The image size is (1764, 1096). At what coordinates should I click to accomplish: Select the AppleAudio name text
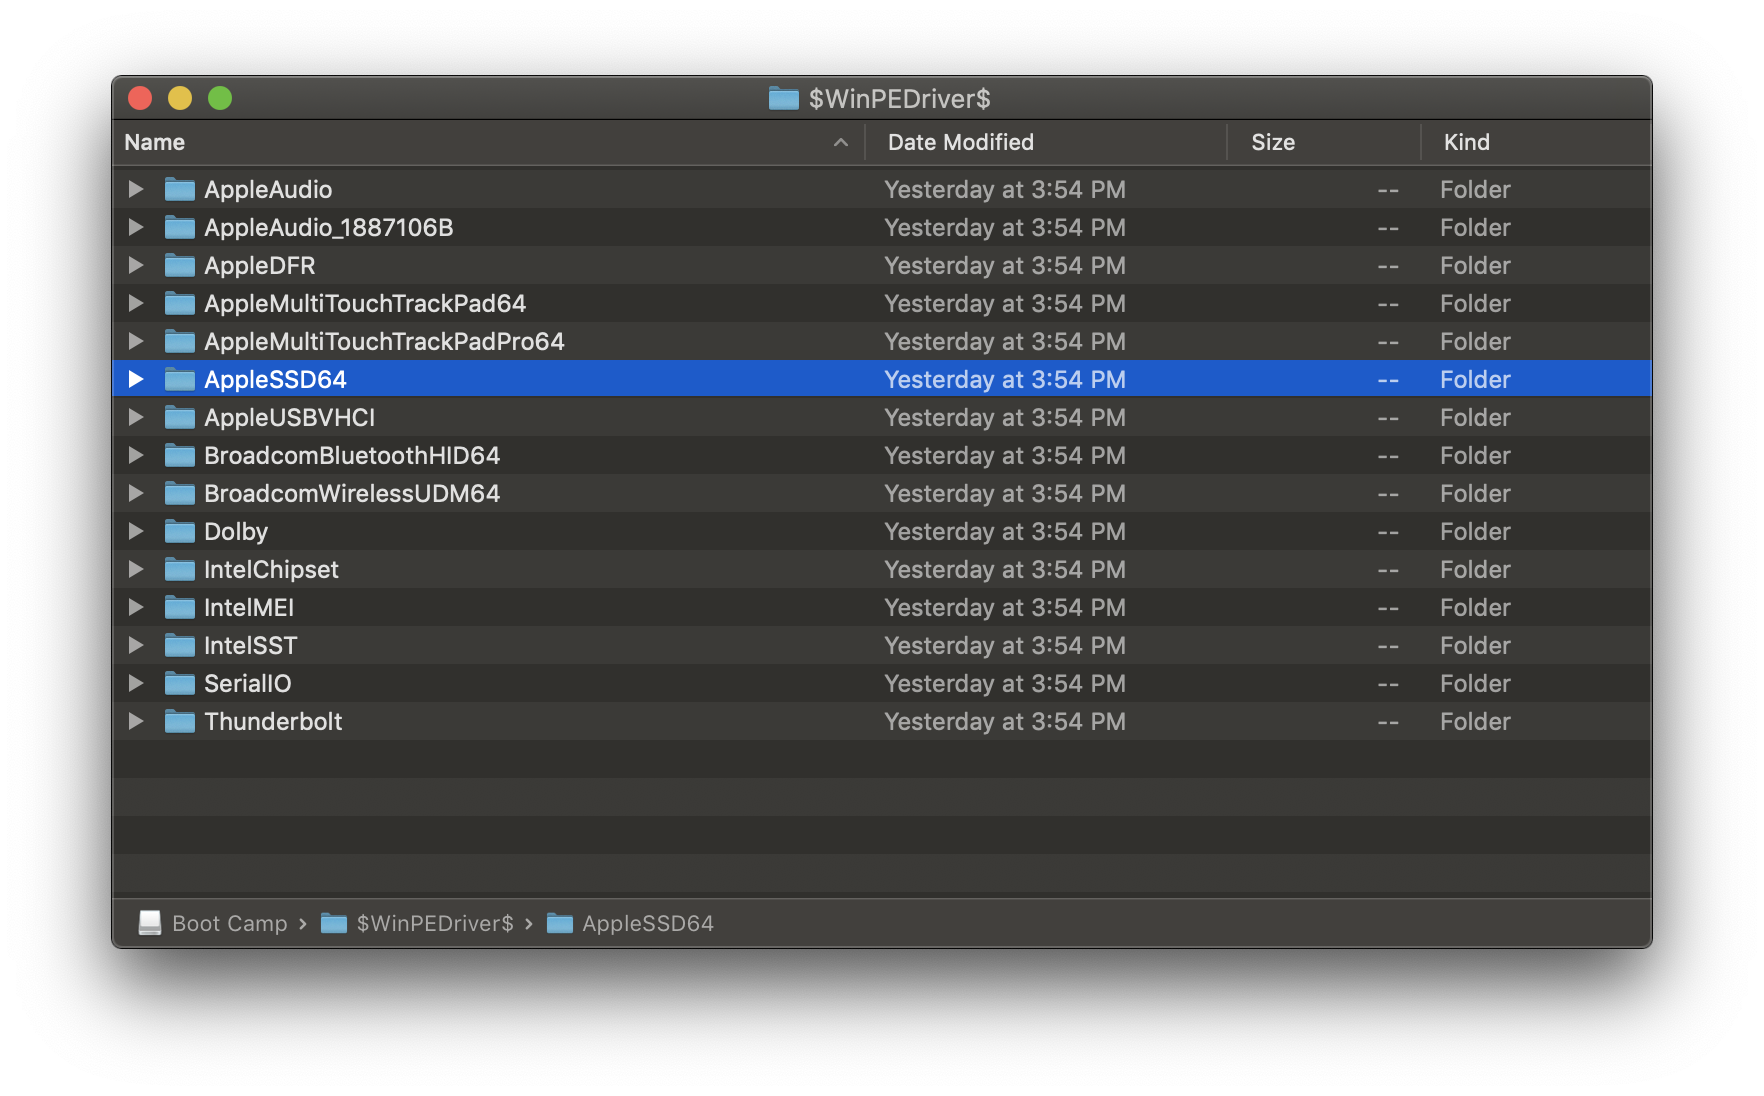point(268,189)
